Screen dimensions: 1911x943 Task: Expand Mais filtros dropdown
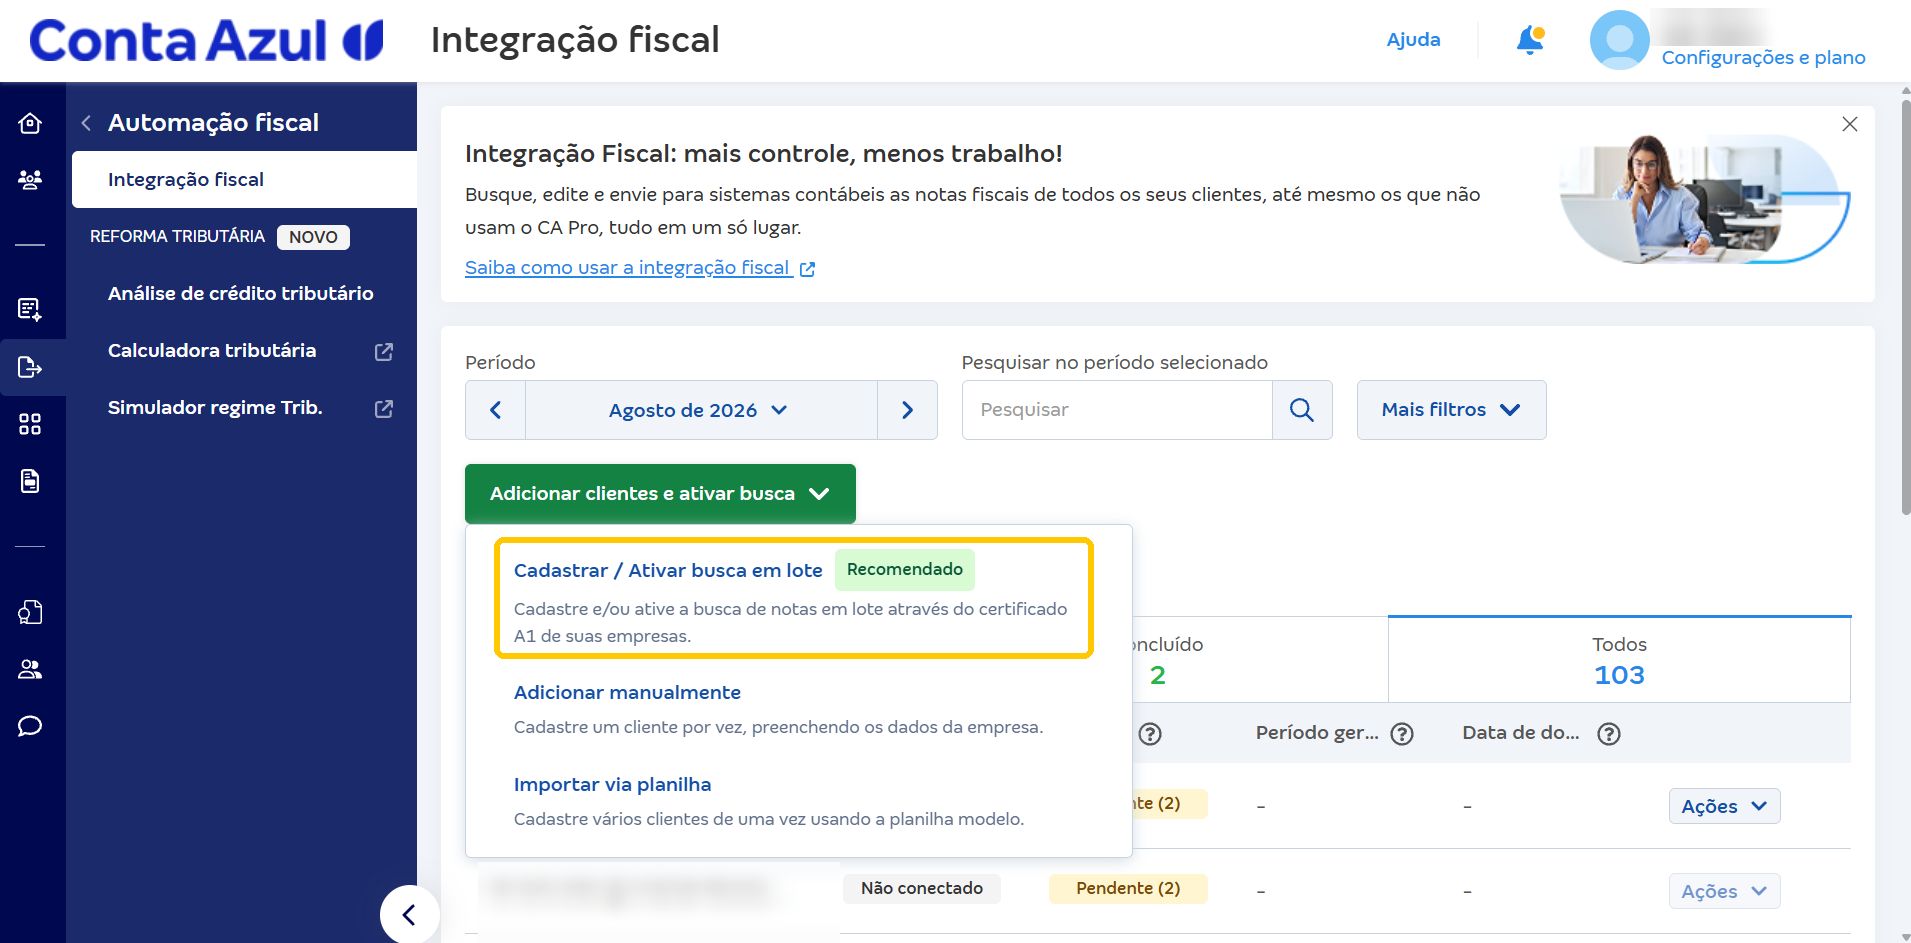pos(1451,410)
